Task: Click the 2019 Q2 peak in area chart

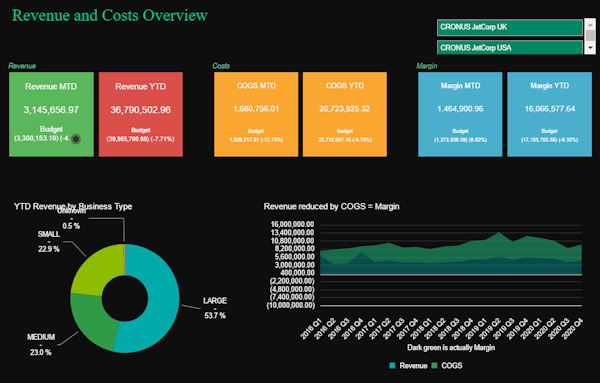Action: click(498, 233)
